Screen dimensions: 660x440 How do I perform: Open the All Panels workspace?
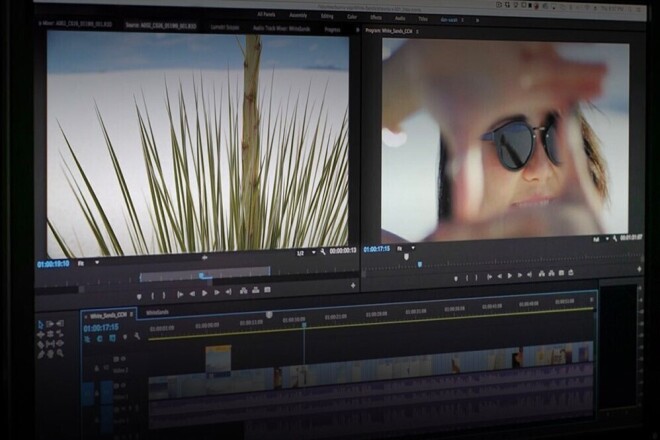click(266, 15)
